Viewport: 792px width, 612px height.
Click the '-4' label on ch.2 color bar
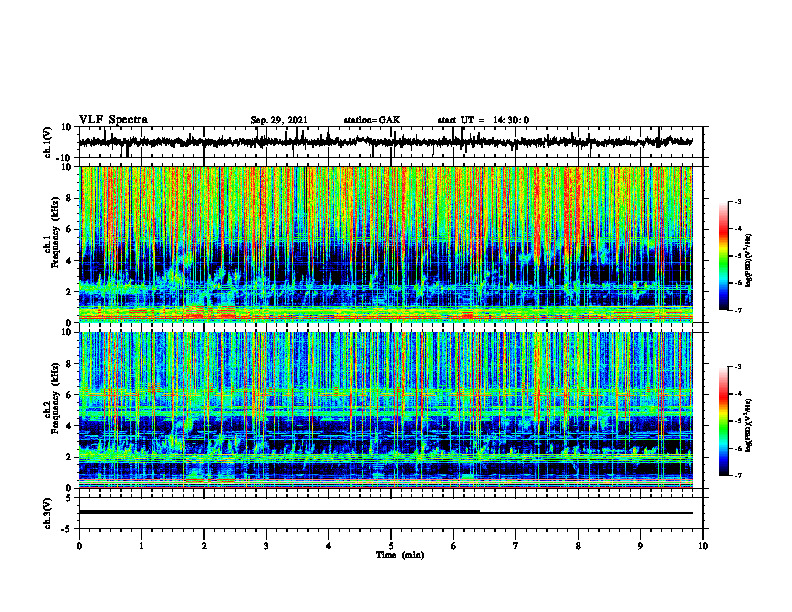tap(738, 394)
